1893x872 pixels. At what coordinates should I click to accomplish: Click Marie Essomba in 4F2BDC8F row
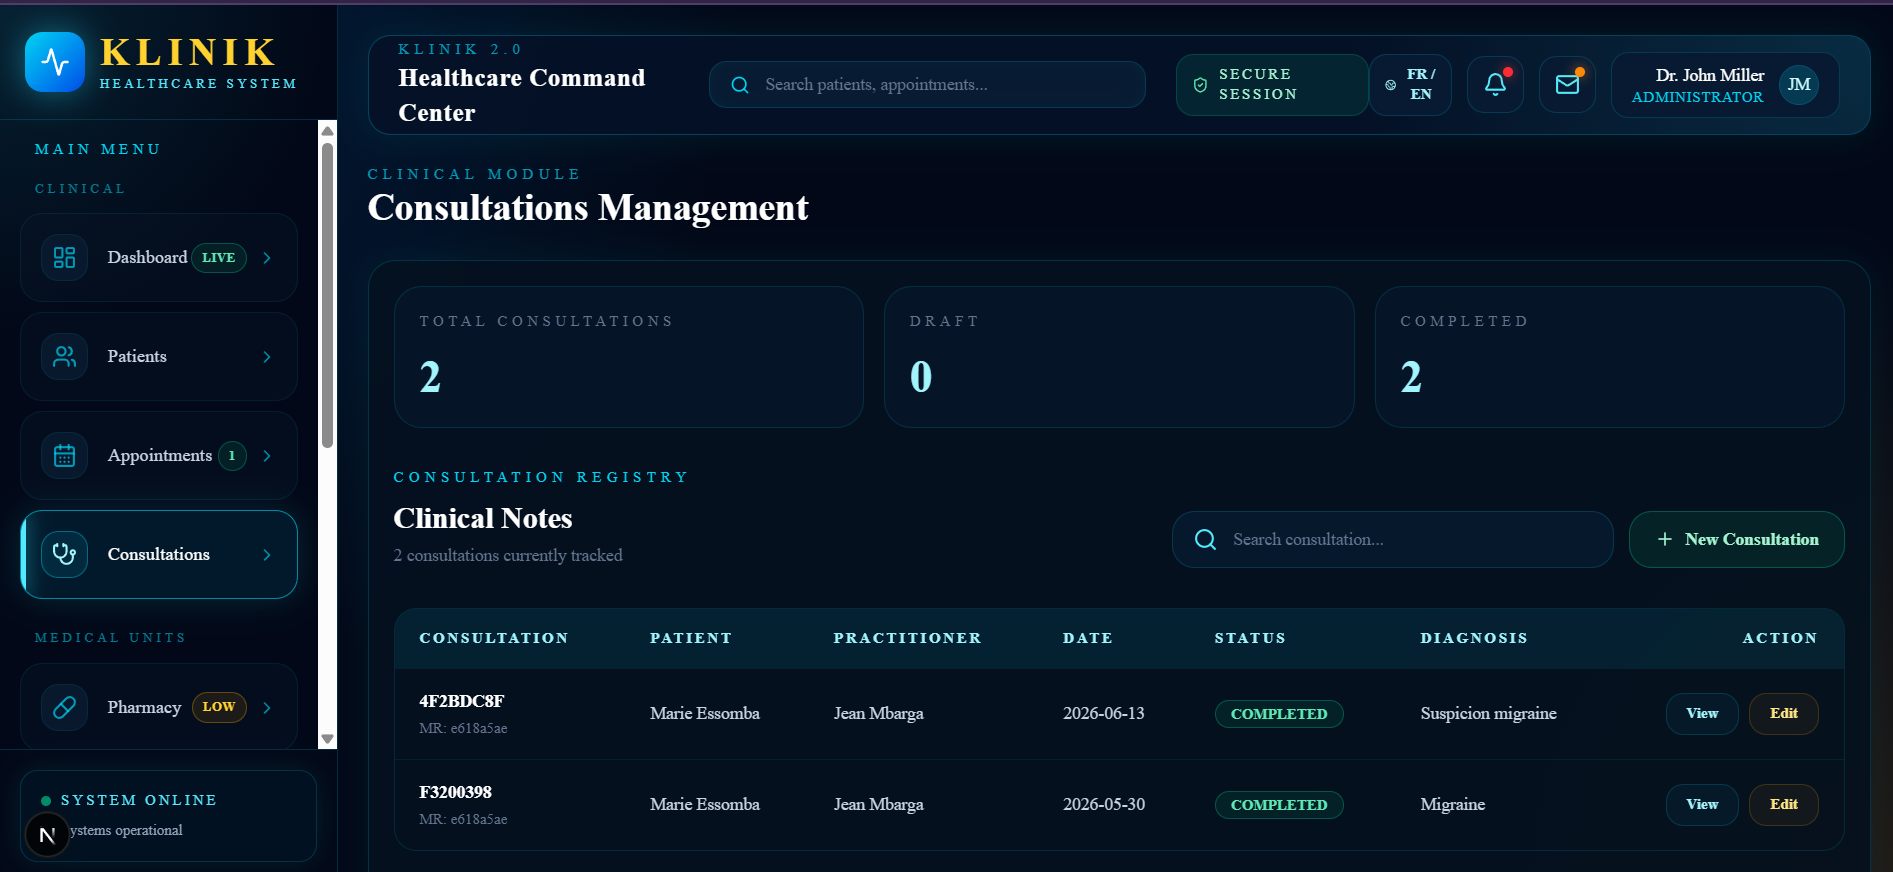click(705, 714)
